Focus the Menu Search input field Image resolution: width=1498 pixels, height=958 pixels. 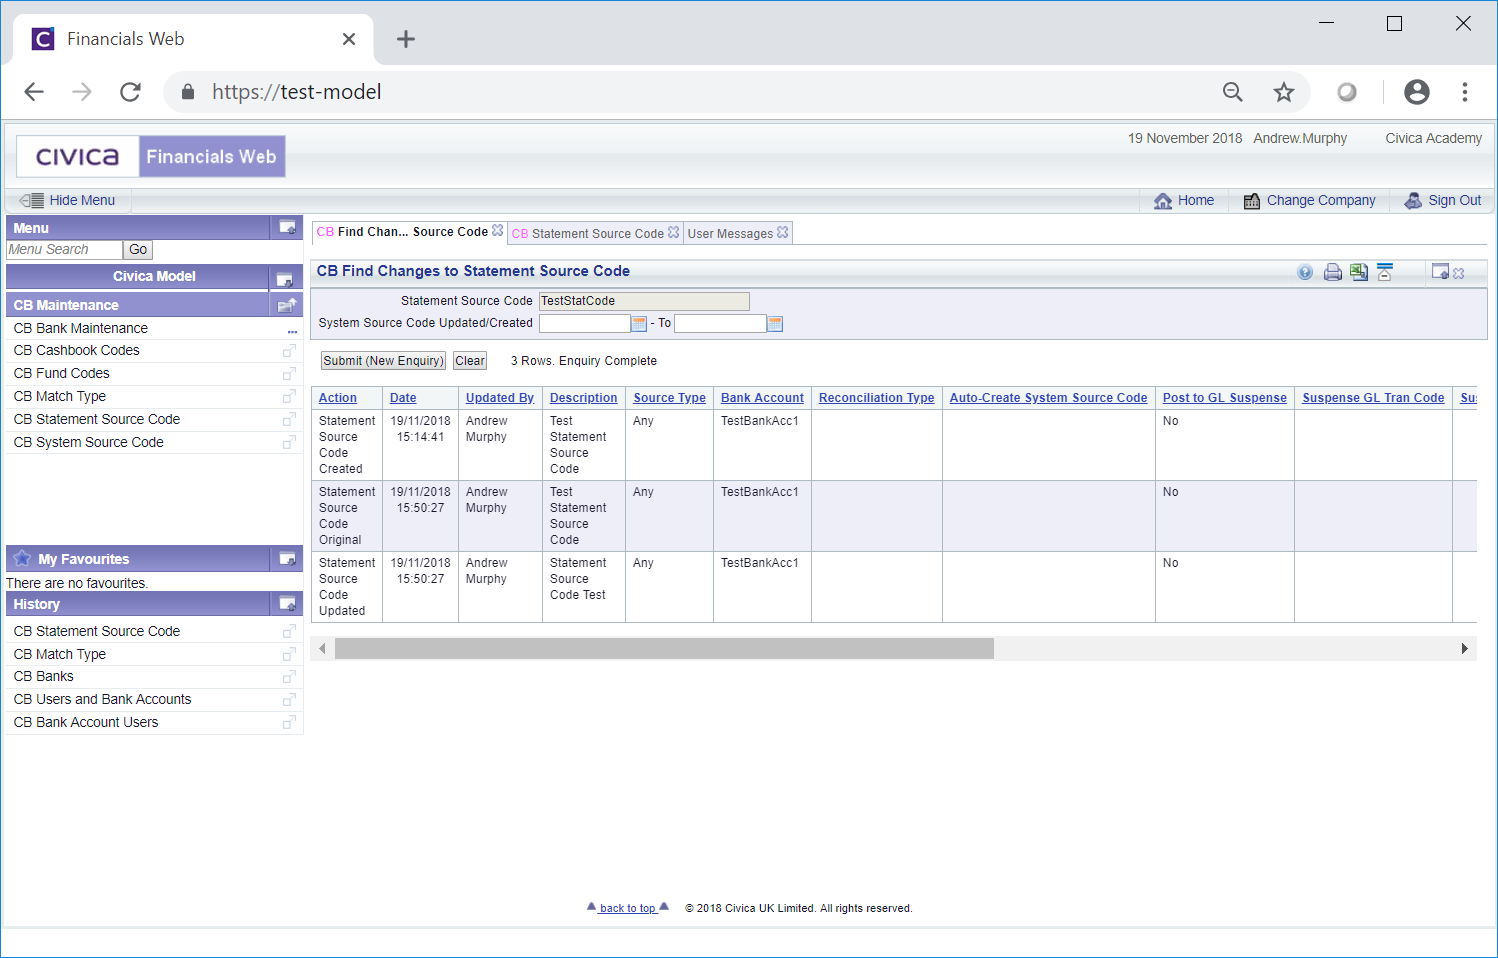(64, 250)
